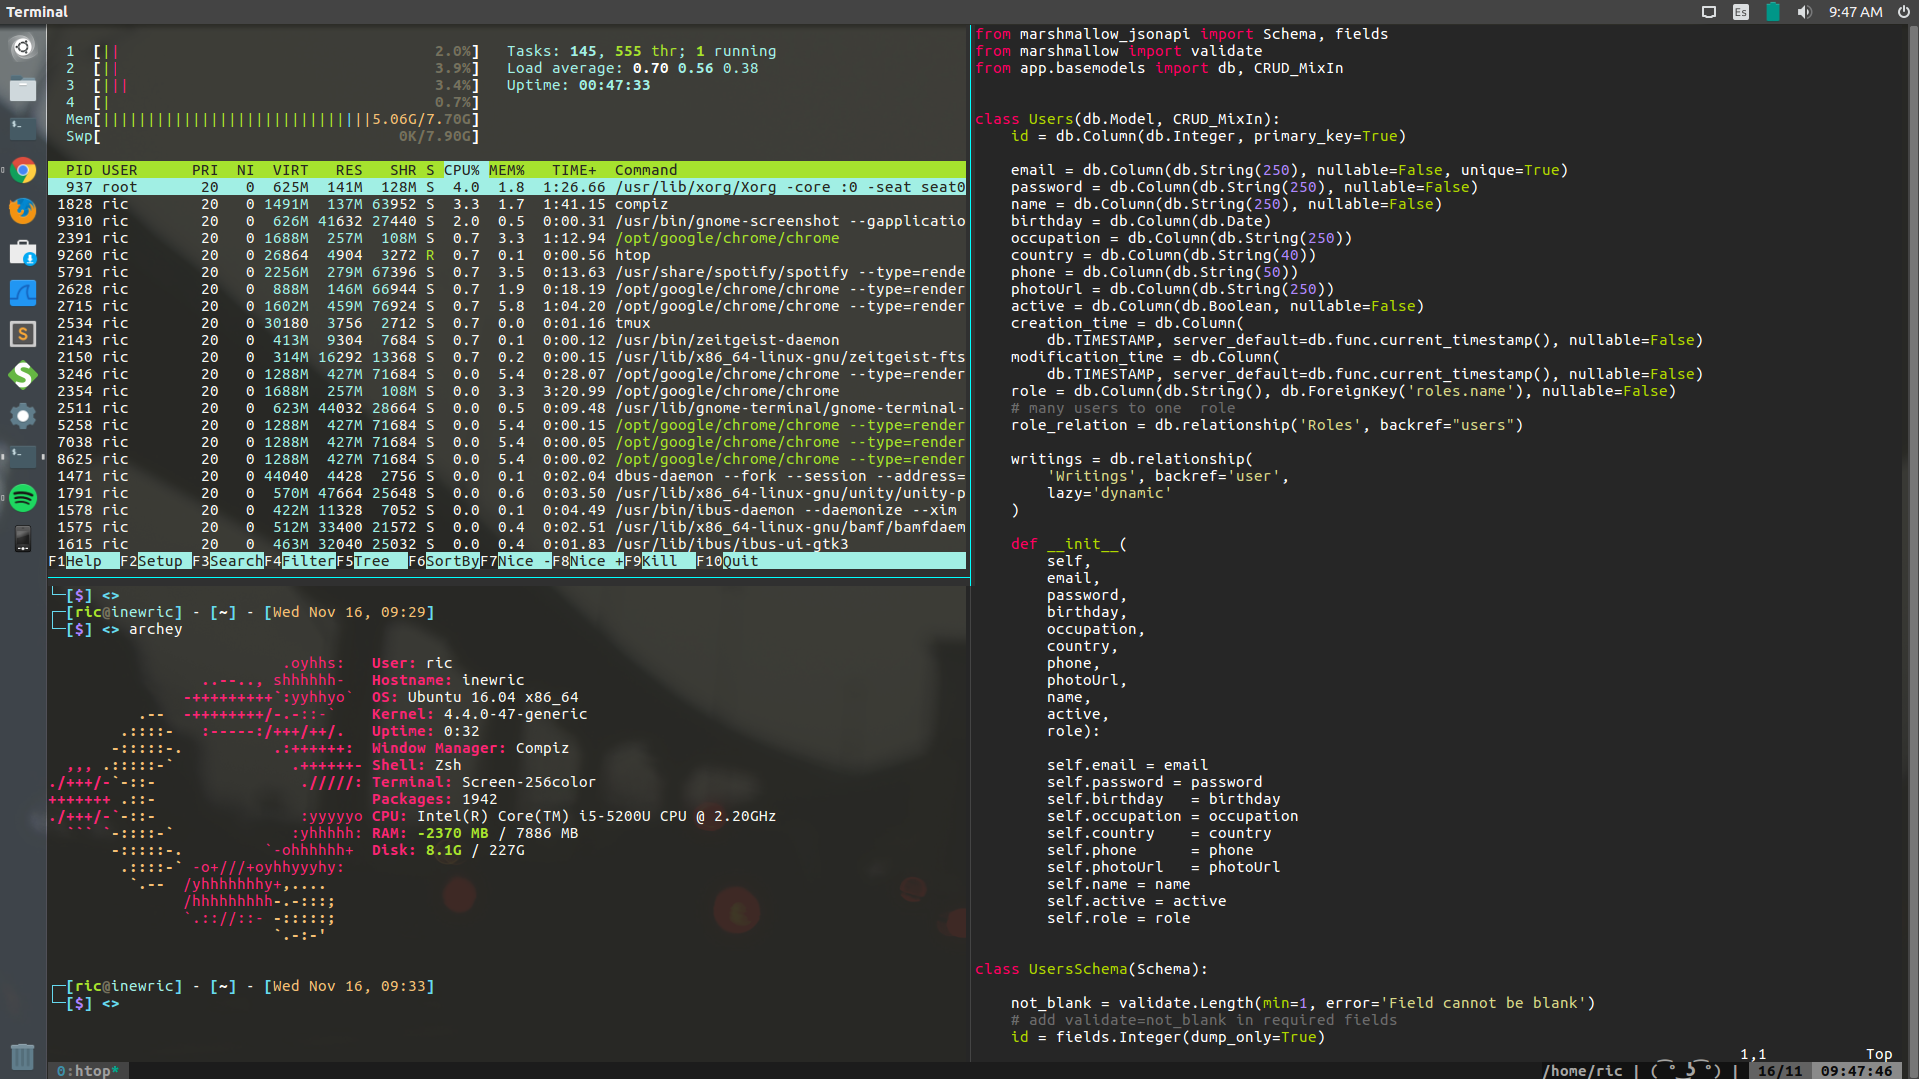This screenshot has height=1079, width=1919.
Task: Open Firefox from the launcher
Action: coord(23,211)
